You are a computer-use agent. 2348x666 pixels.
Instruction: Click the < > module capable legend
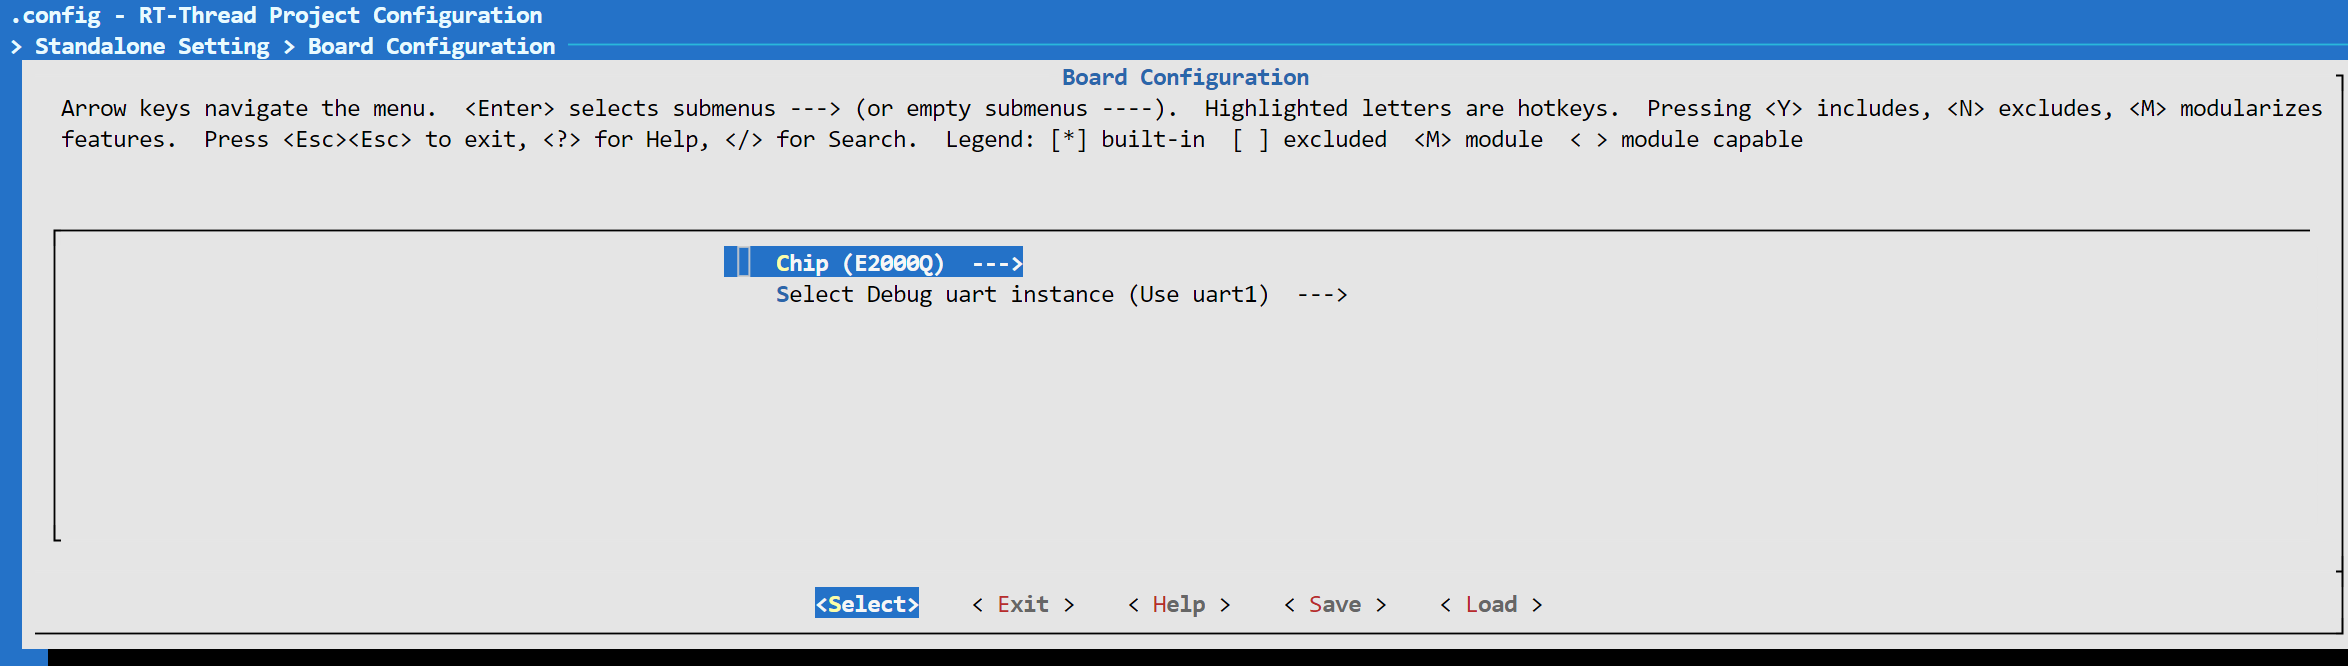point(1588,140)
